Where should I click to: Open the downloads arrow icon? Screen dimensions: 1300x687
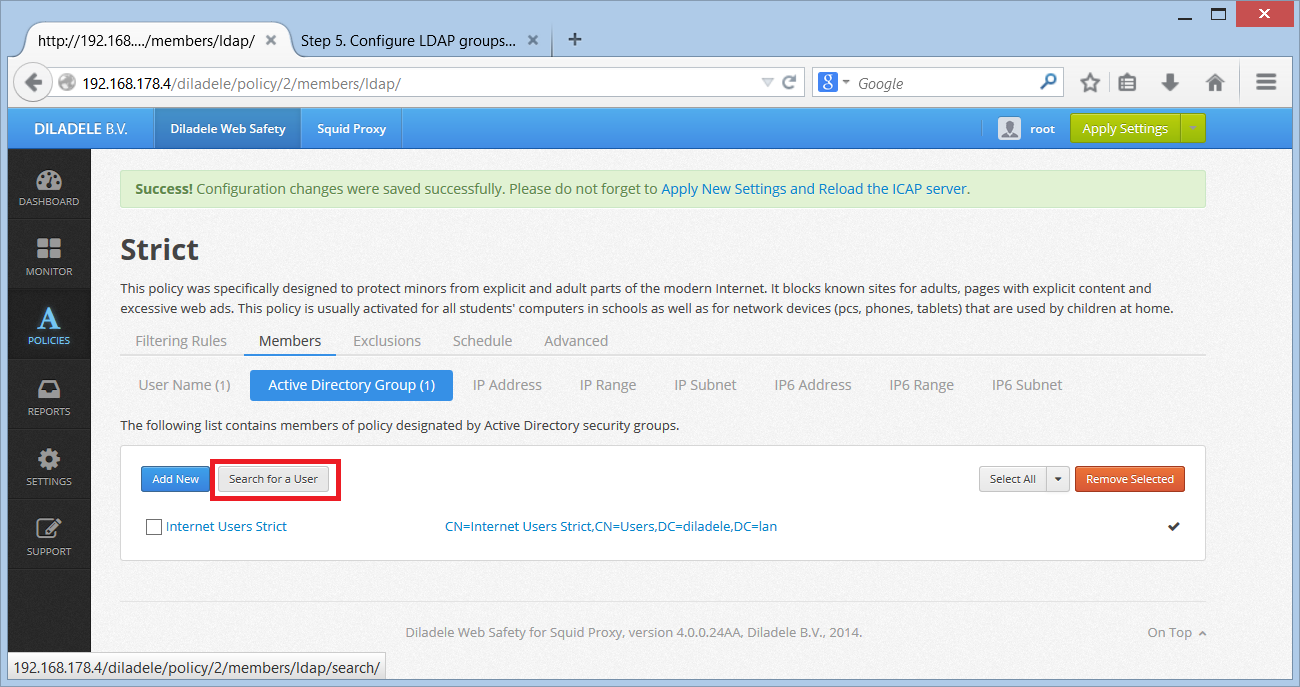pos(1170,83)
